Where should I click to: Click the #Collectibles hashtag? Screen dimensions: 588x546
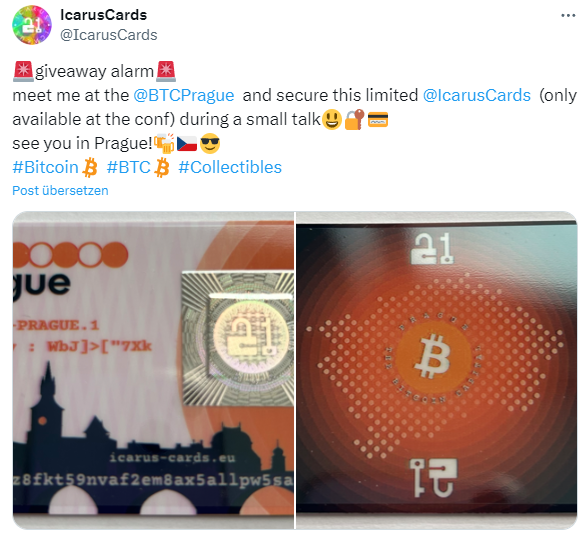coord(230,167)
